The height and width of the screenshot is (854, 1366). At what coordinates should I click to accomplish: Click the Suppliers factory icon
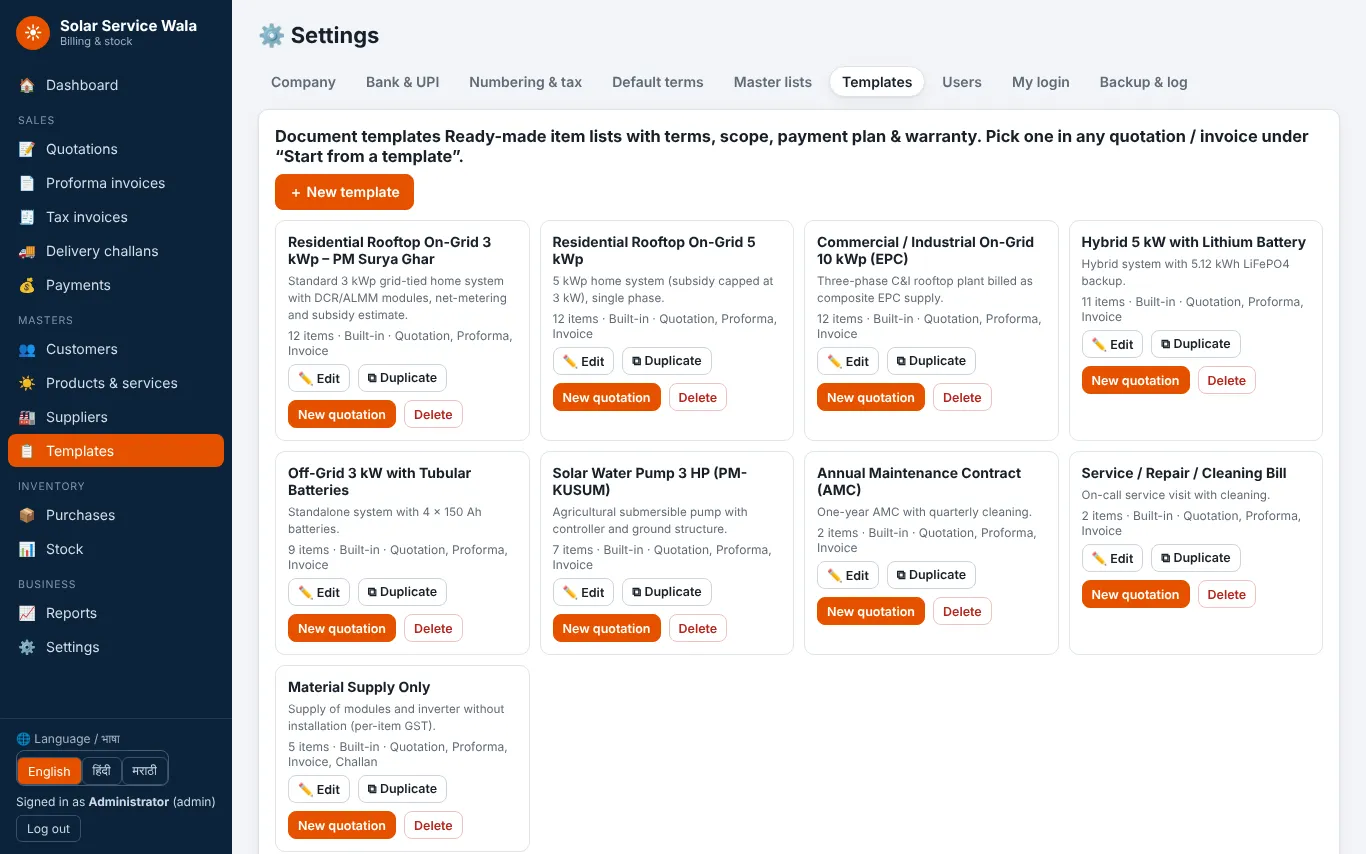(x=27, y=417)
